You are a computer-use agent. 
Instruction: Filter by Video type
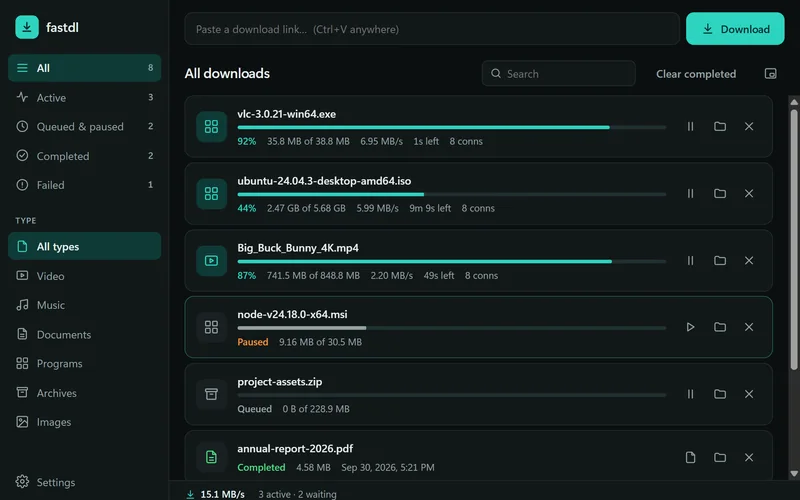click(85, 276)
